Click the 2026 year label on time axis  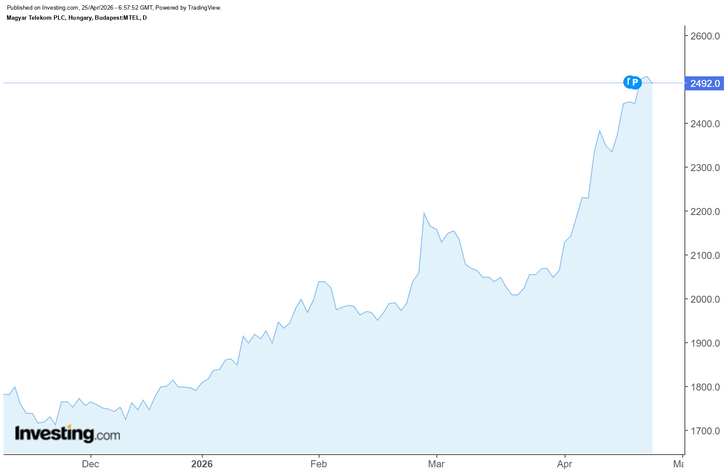click(202, 464)
